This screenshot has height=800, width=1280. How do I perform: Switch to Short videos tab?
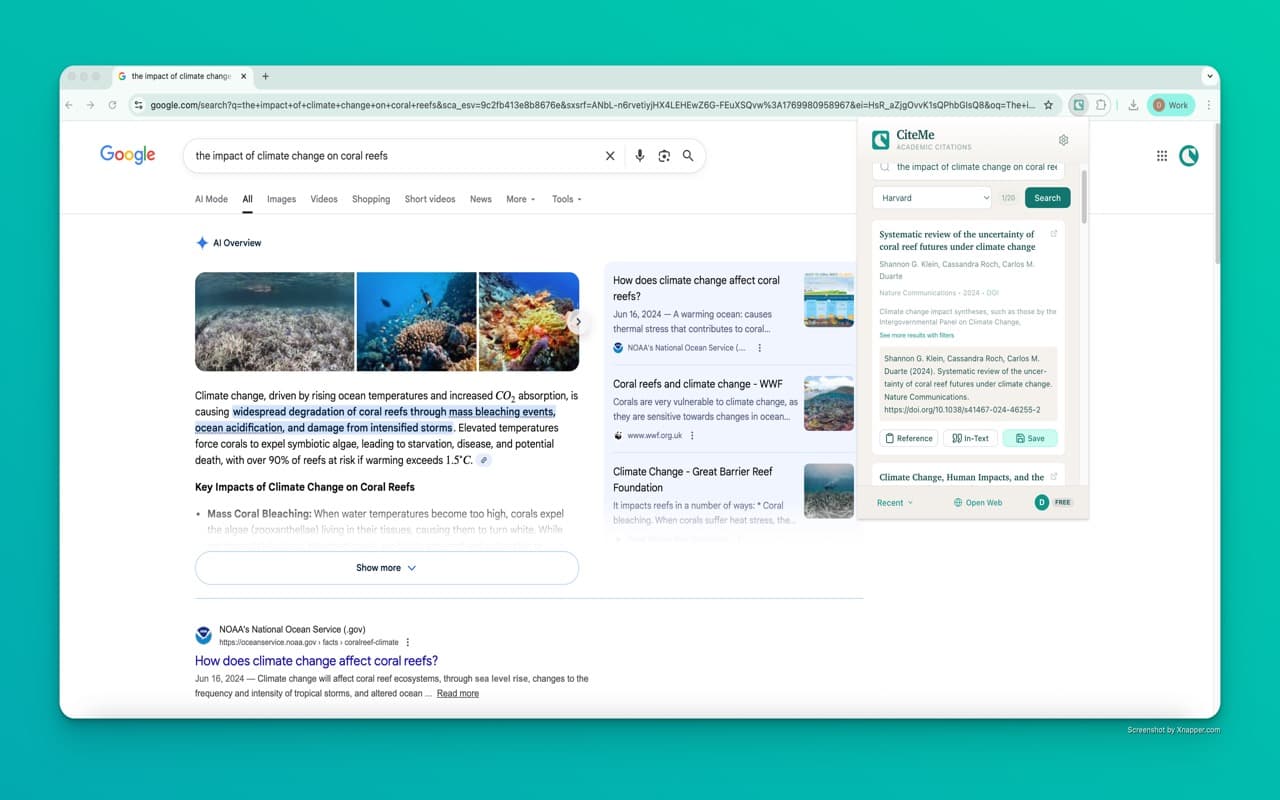(430, 199)
